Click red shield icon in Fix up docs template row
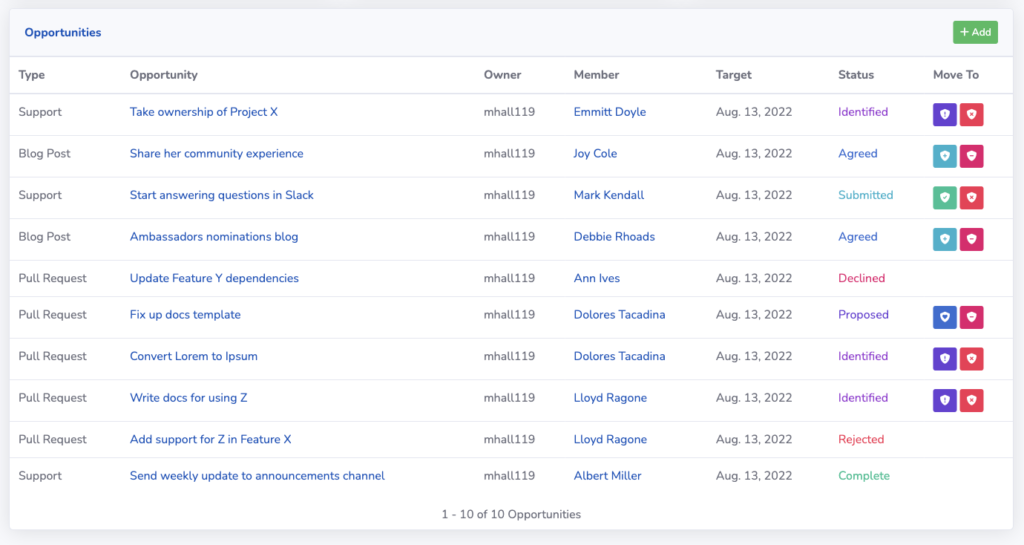Image resolution: width=1024 pixels, height=545 pixels. click(971, 317)
